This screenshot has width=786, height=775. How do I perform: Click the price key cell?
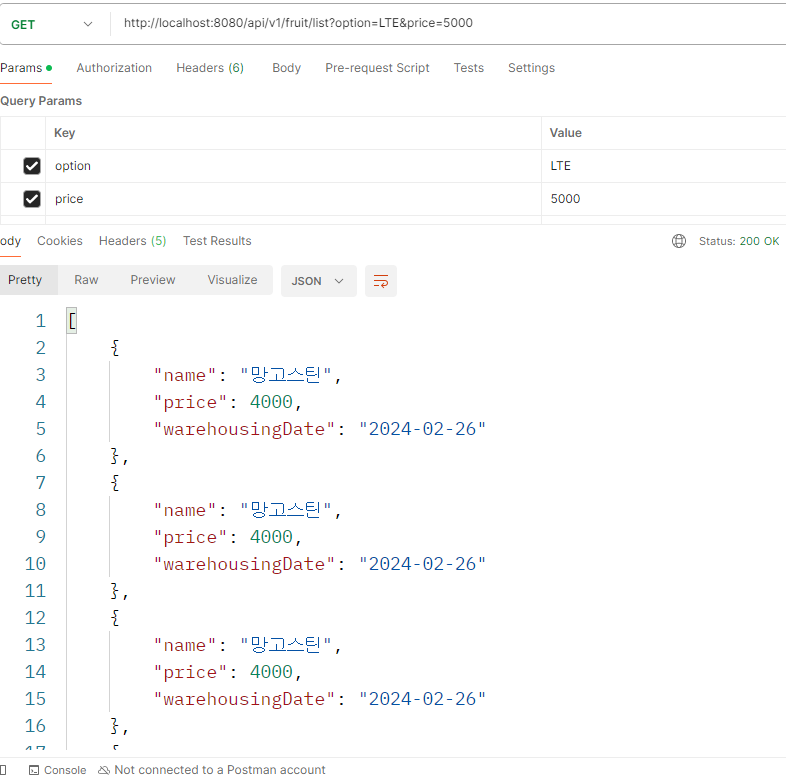[x=293, y=199]
